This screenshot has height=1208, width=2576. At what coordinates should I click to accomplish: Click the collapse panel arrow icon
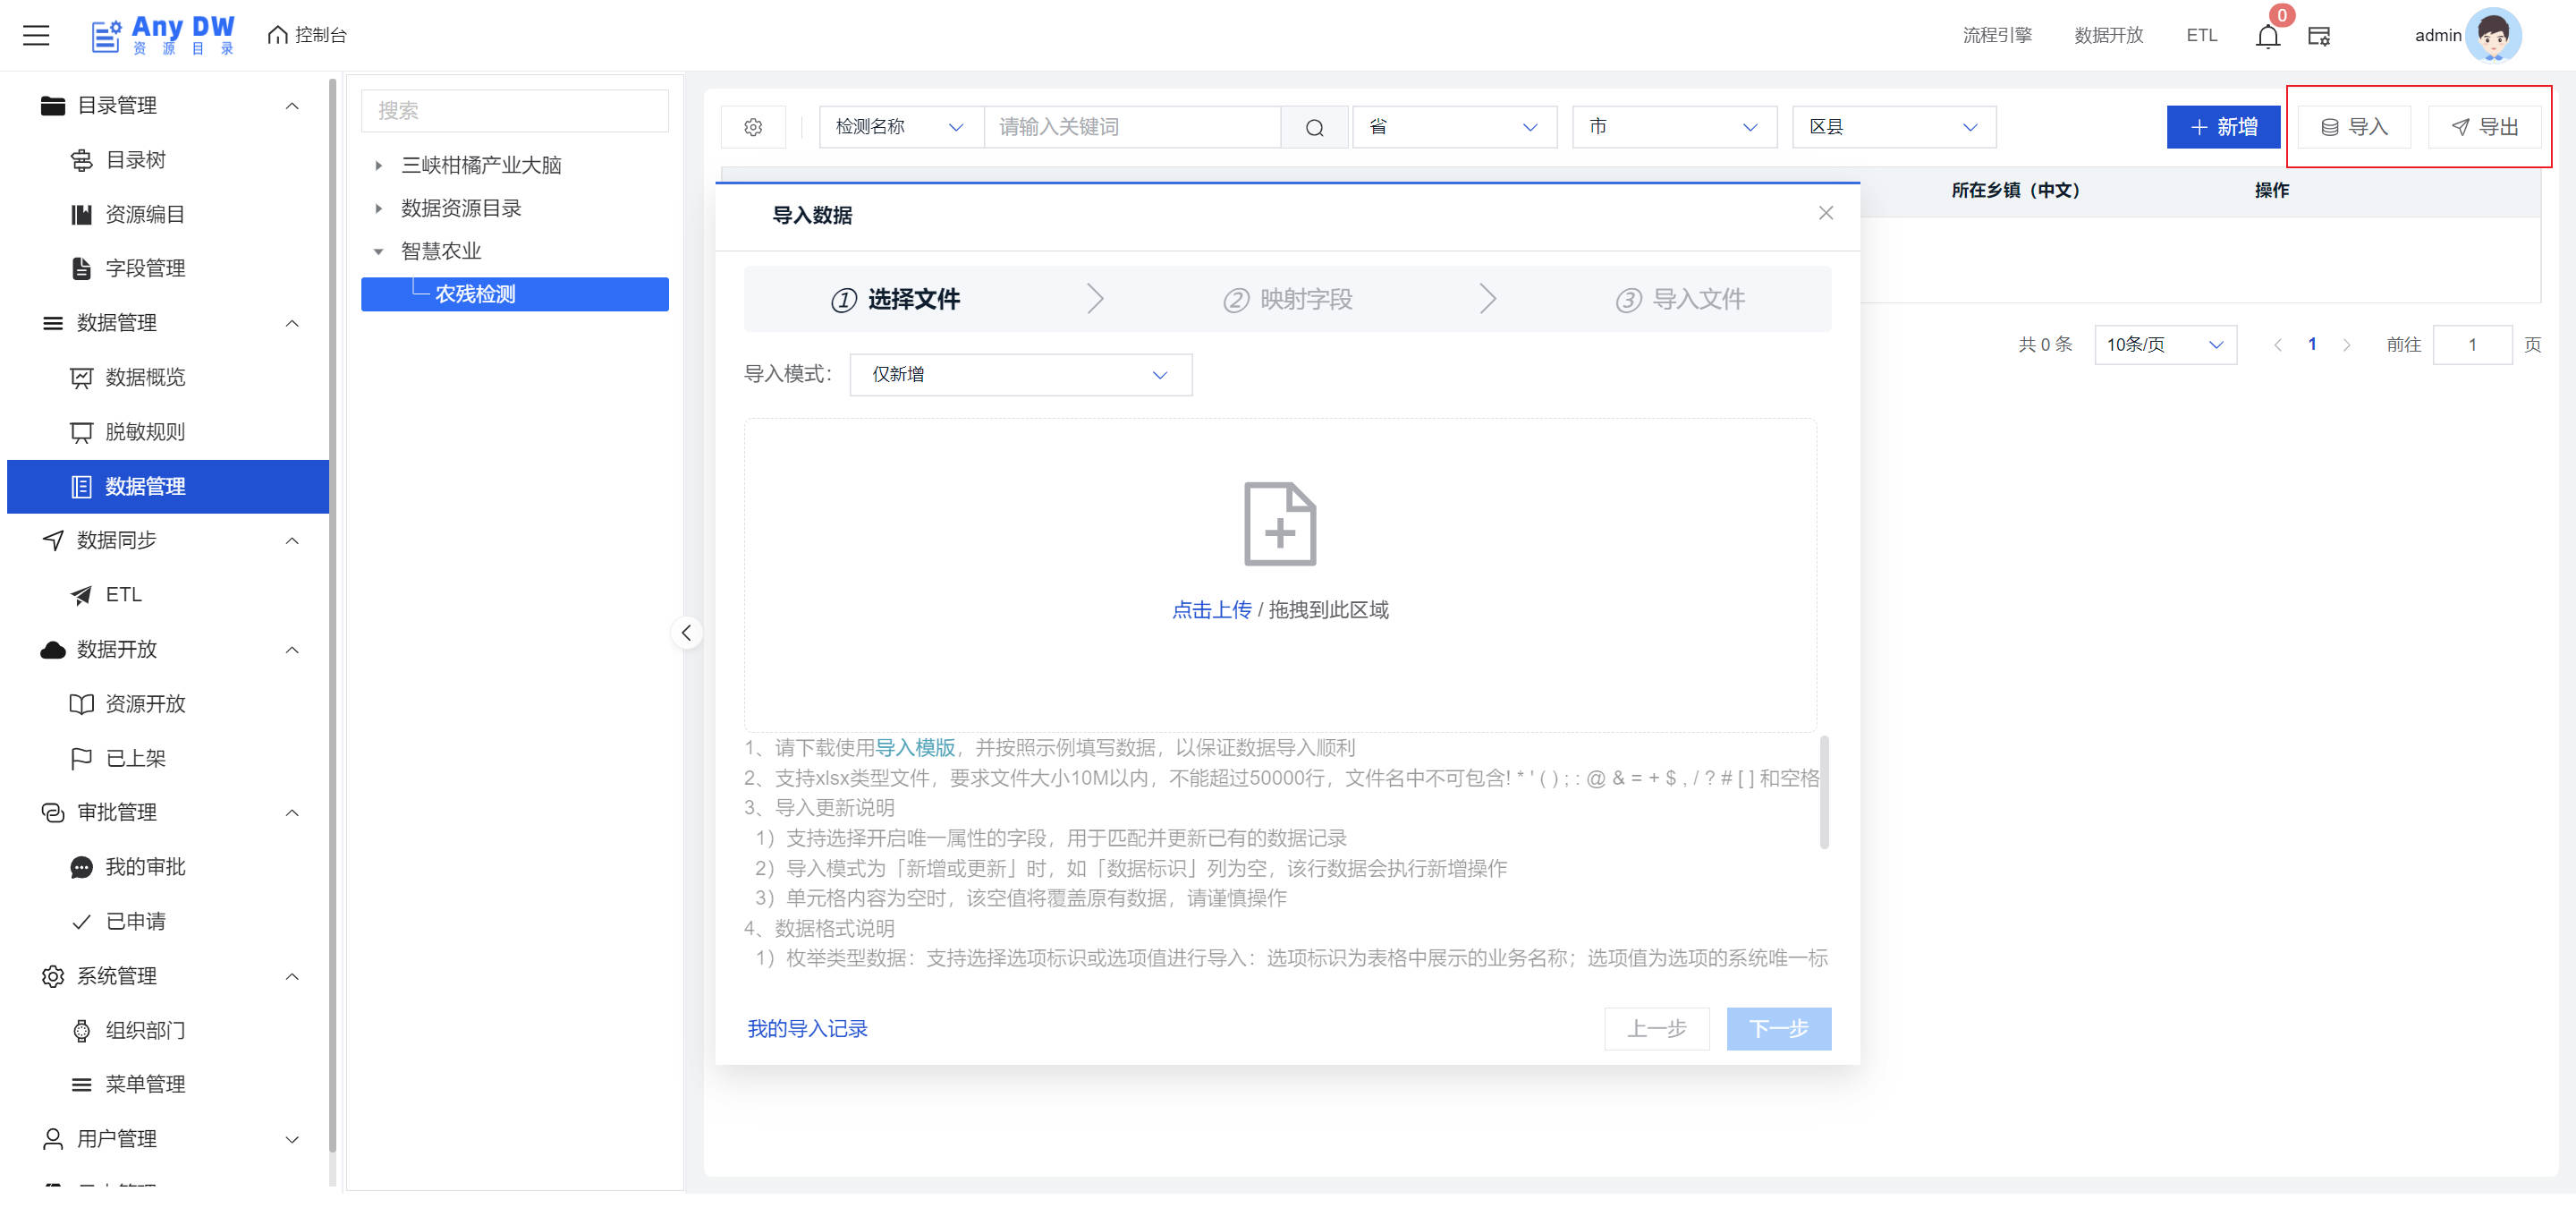(686, 632)
